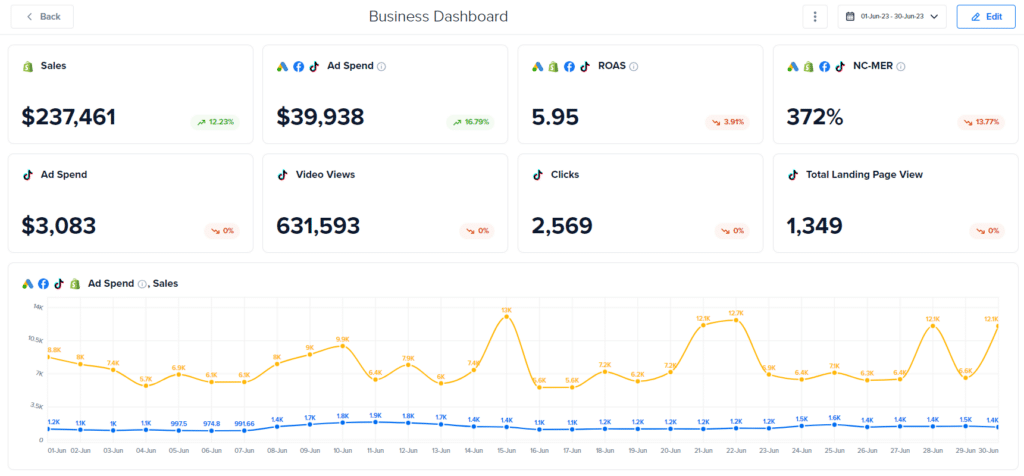The image size is (1024, 476).
Task: Click the 12.23% growth badge on Sales
Action: [216, 122]
